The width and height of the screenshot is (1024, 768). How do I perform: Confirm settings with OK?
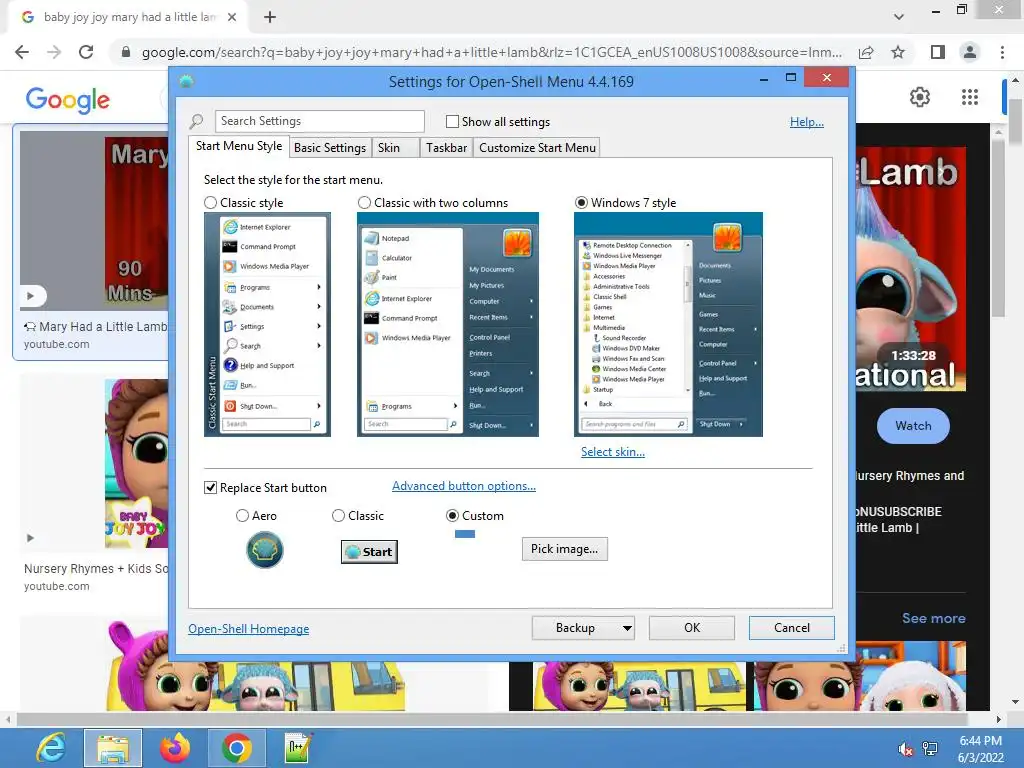click(x=692, y=628)
